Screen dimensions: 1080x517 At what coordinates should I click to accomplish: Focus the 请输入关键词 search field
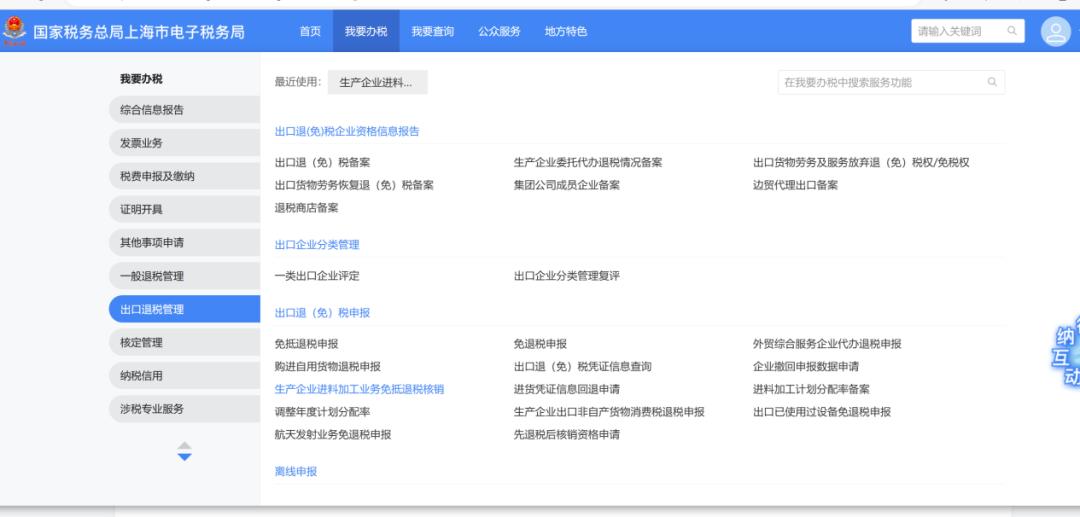pyautogui.click(x=955, y=32)
